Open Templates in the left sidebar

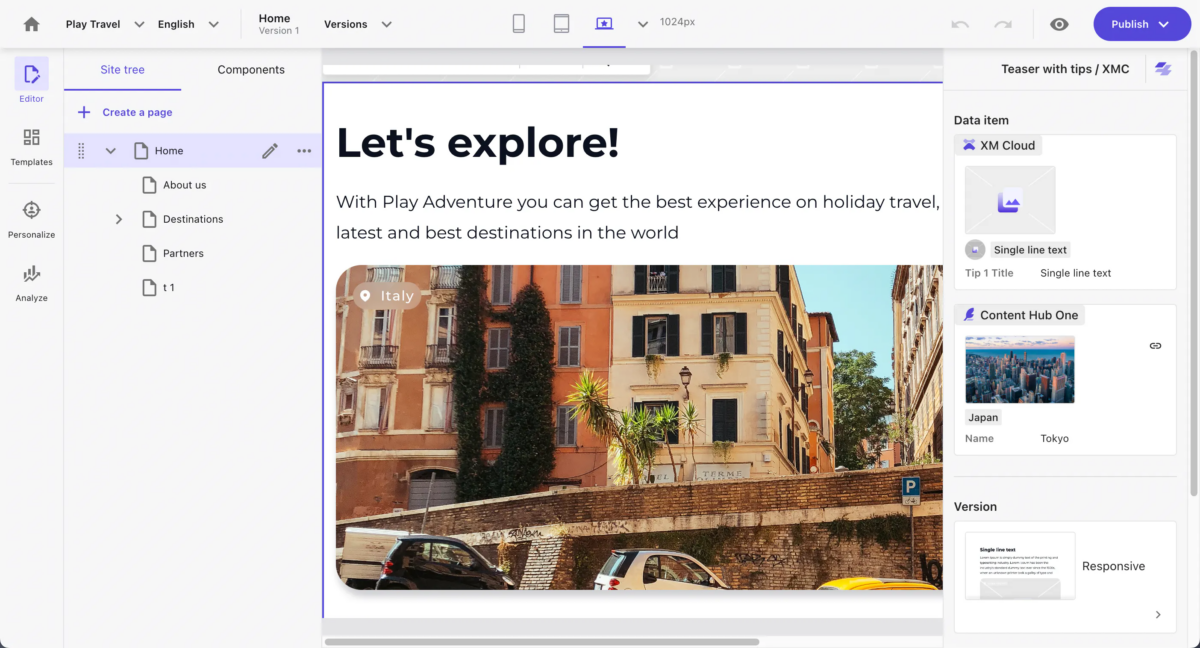(x=31, y=146)
